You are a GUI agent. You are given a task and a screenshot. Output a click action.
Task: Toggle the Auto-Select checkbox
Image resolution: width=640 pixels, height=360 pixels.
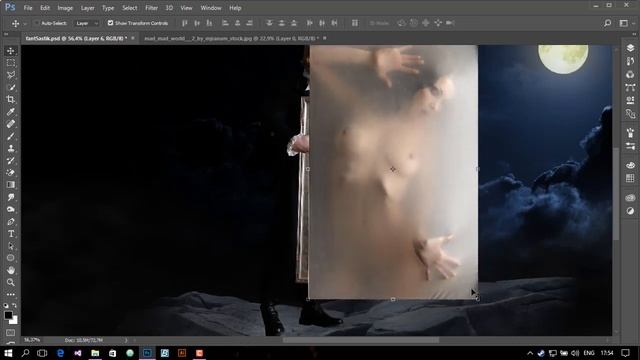pyautogui.click(x=37, y=23)
